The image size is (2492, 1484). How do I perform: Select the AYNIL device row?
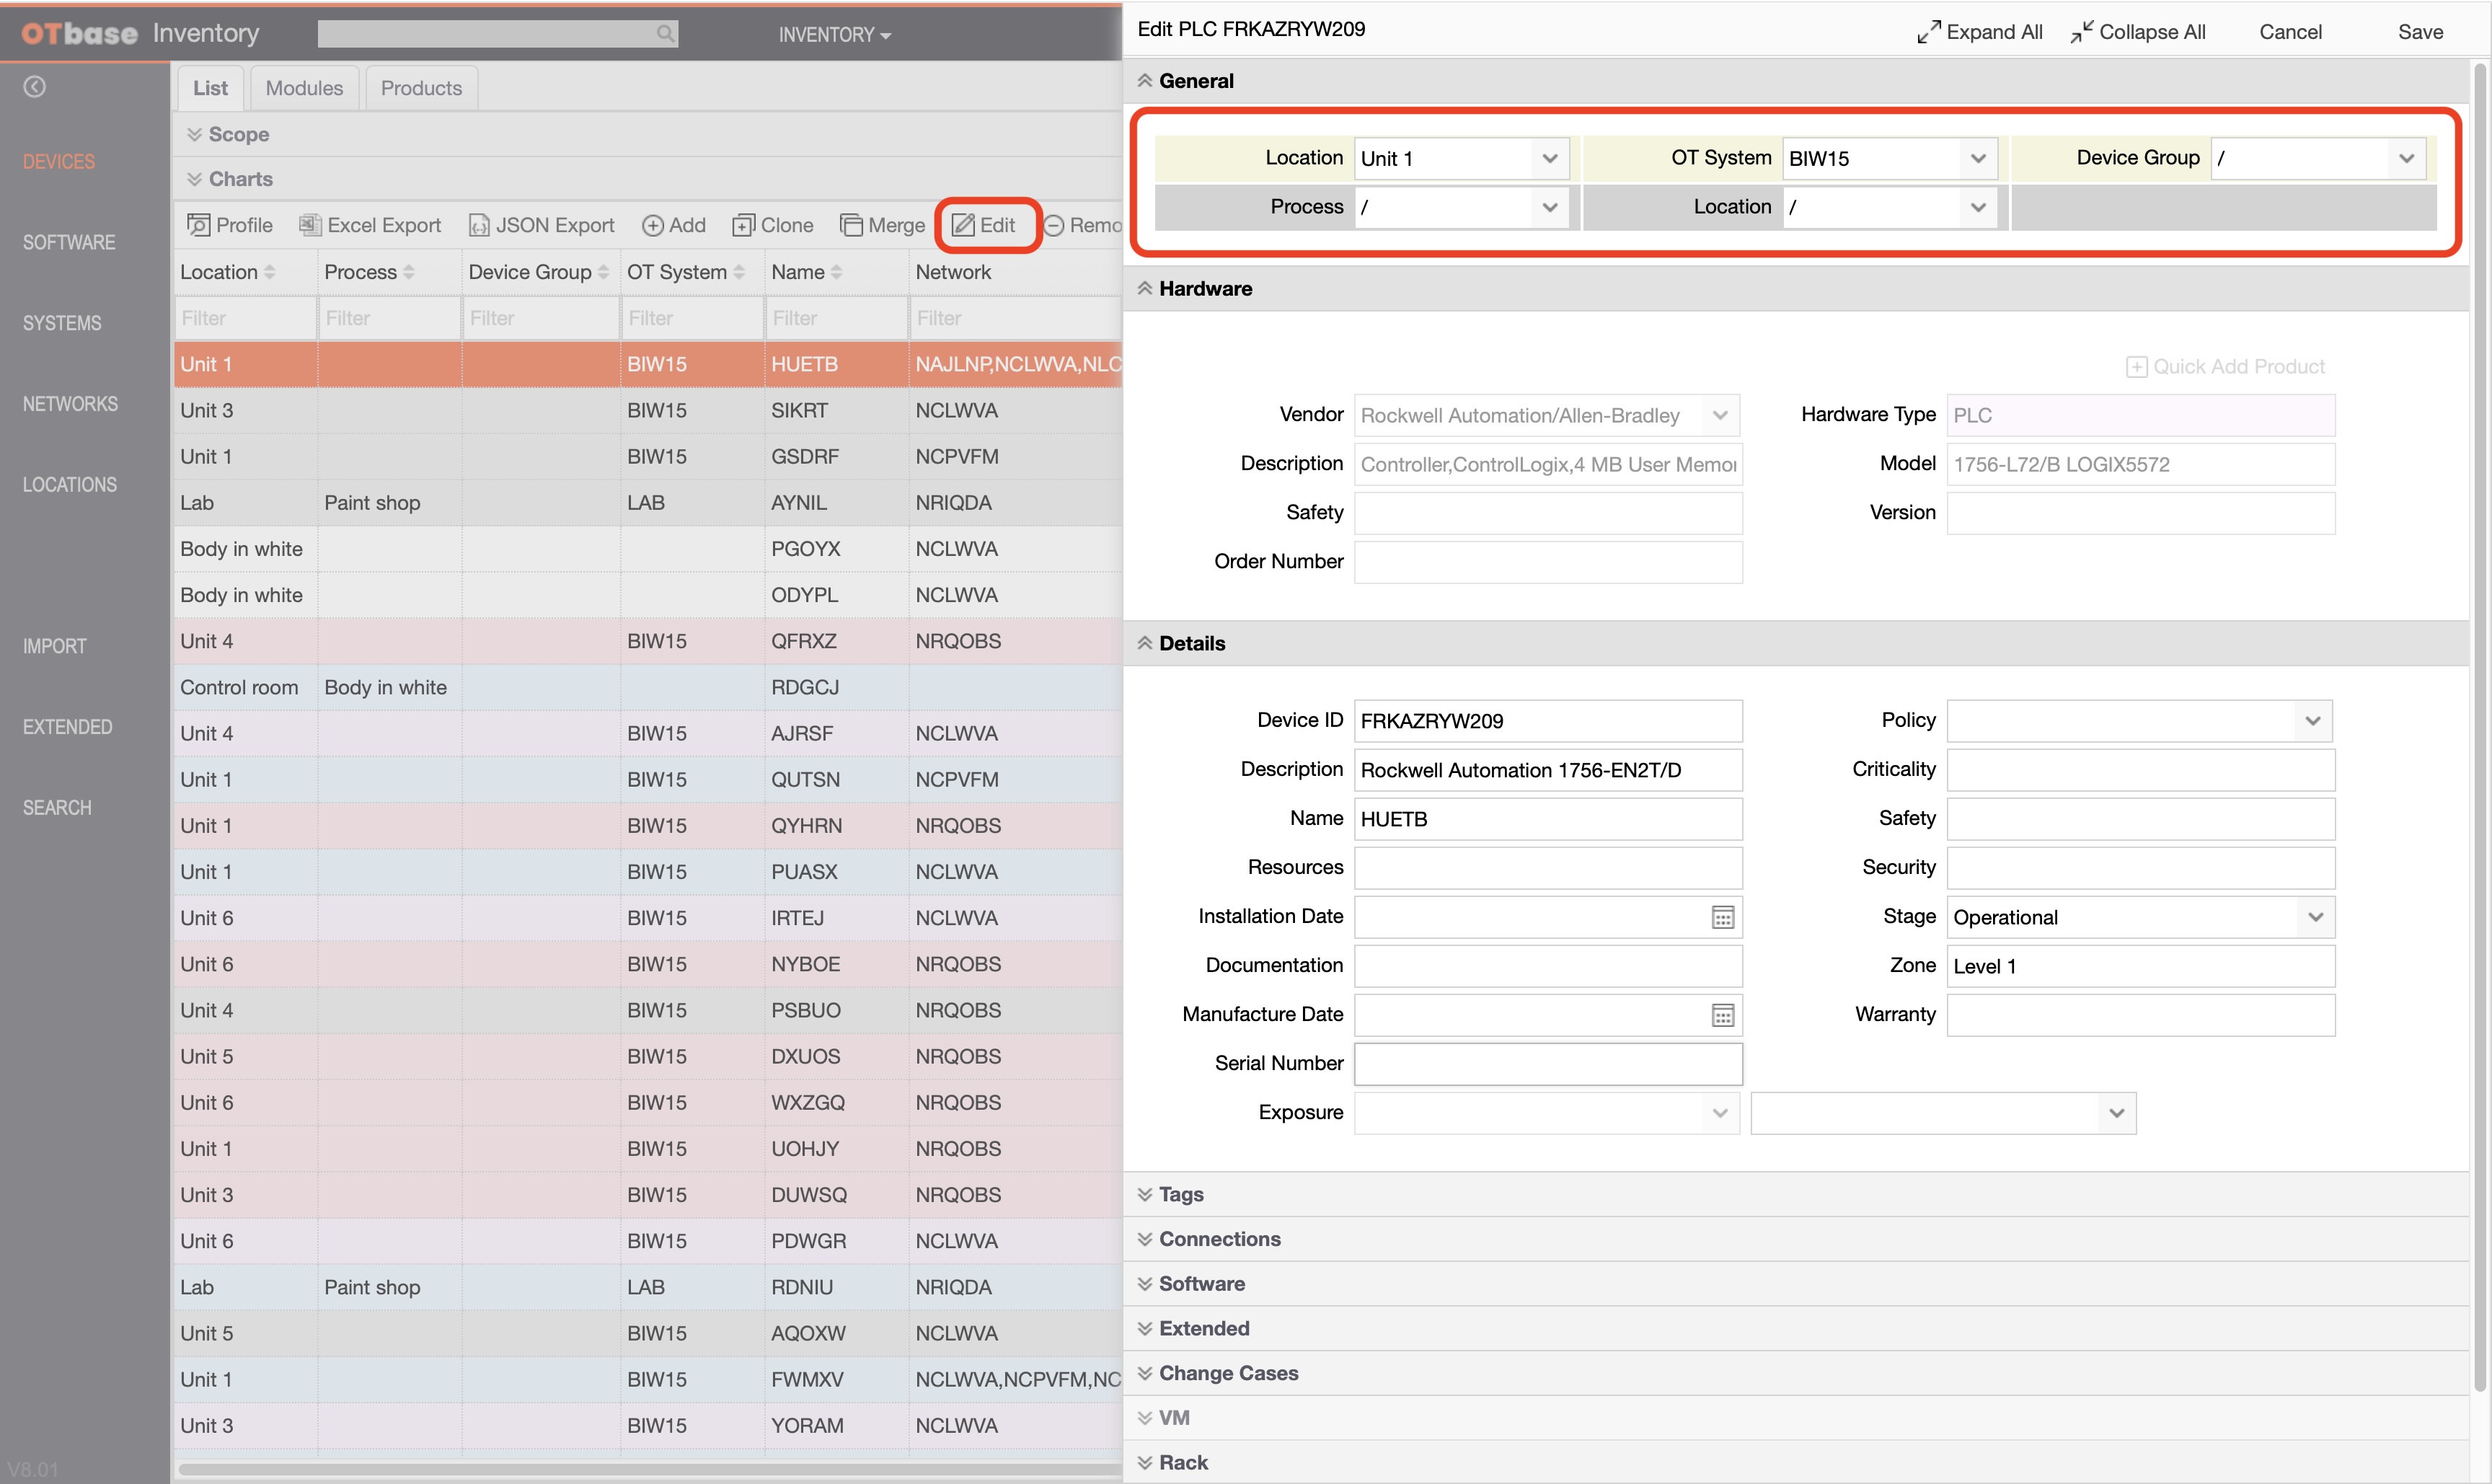(648, 503)
